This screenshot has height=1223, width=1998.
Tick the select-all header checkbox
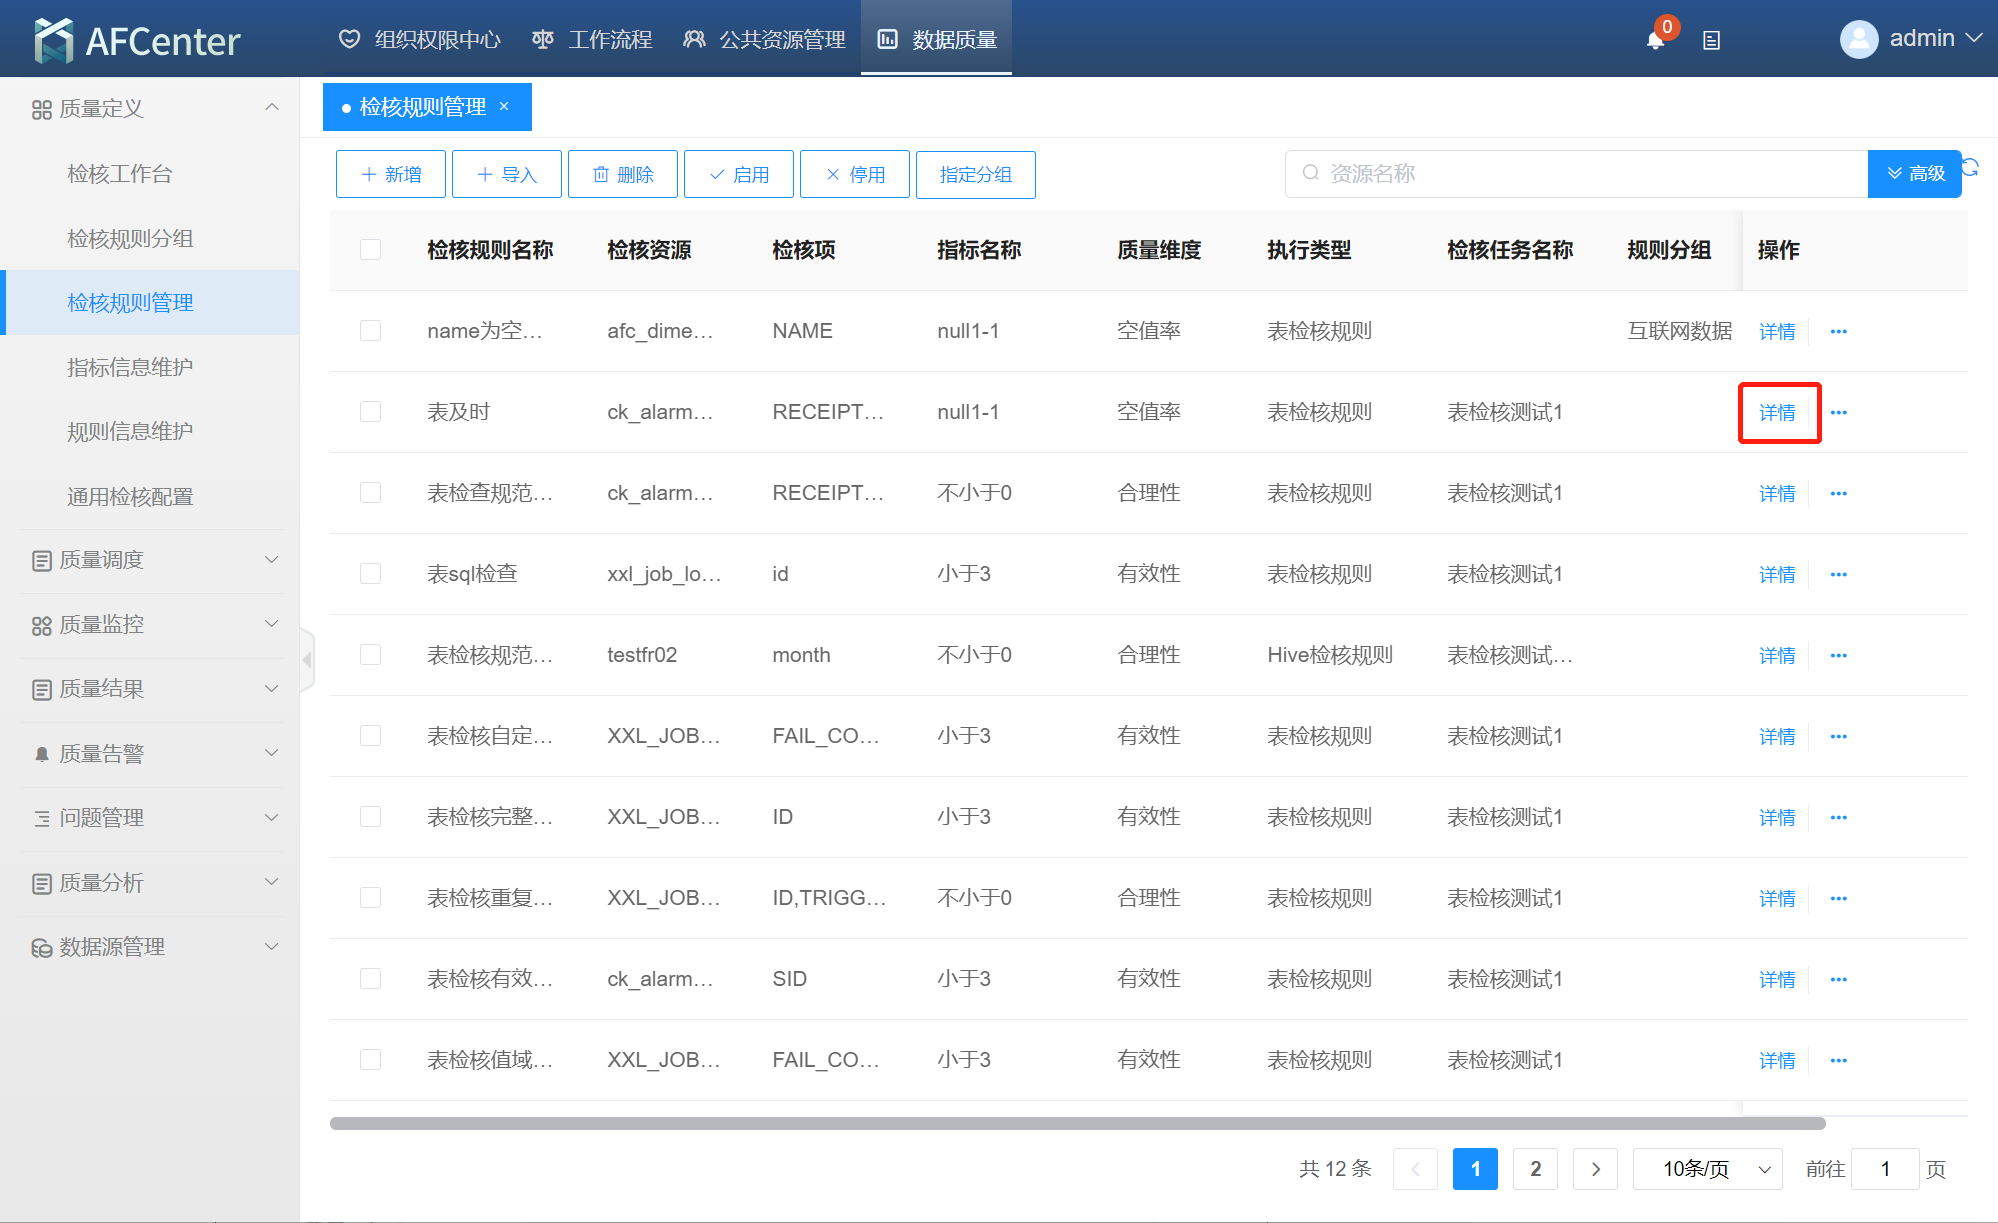click(370, 249)
